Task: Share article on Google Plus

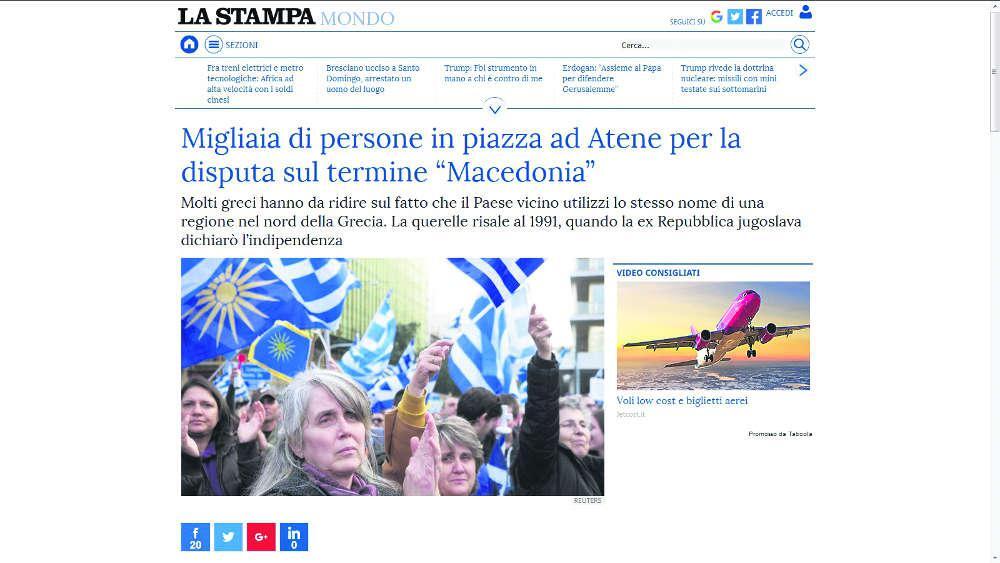Action: [261, 537]
